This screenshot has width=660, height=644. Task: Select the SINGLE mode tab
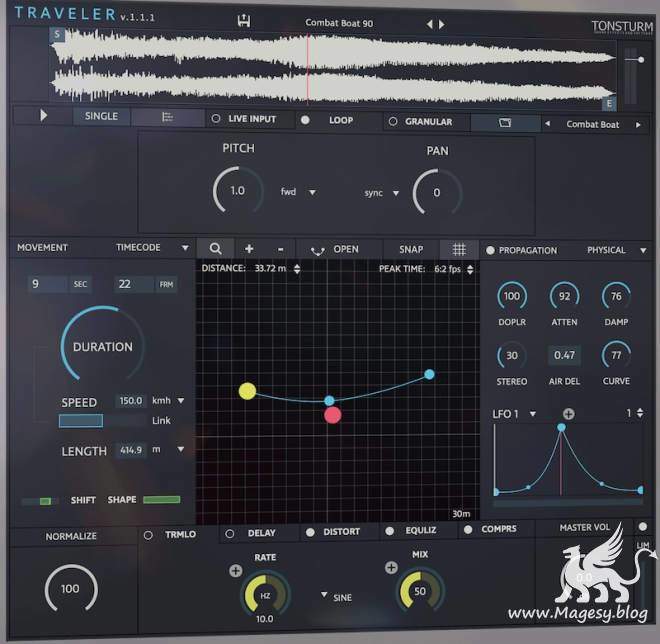click(101, 116)
